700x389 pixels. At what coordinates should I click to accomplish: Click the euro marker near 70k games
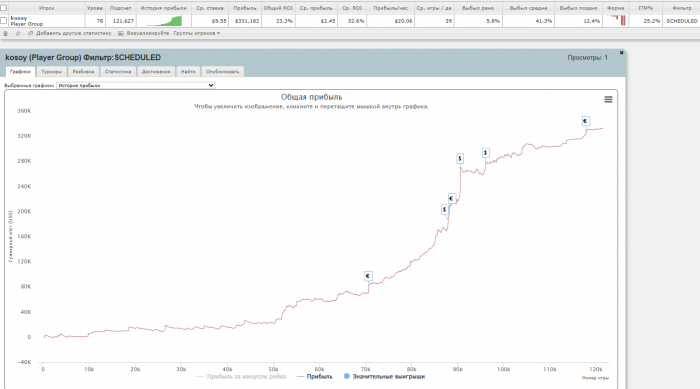[x=368, y=276]
